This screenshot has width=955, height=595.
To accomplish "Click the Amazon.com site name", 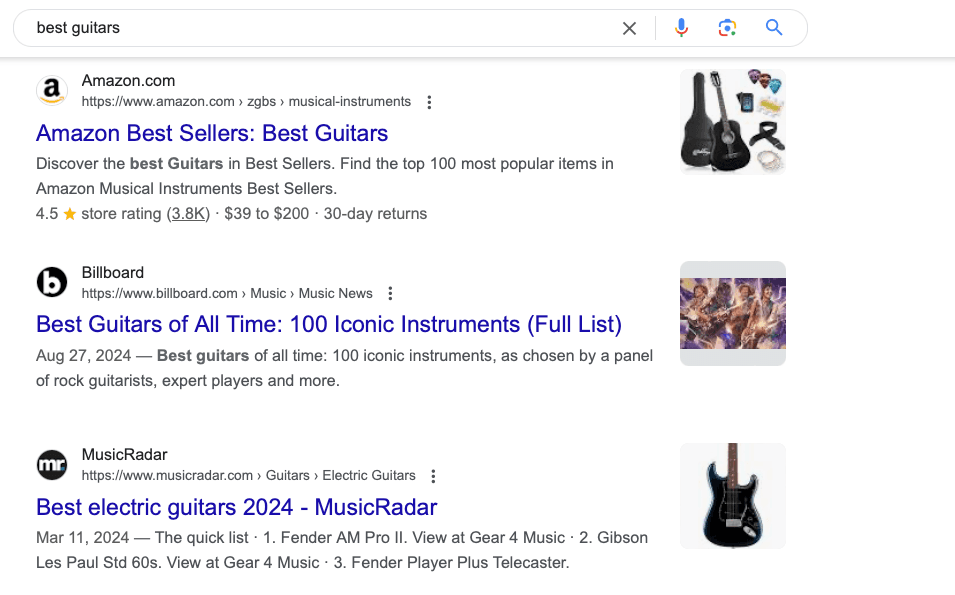I will click(128, 80).
